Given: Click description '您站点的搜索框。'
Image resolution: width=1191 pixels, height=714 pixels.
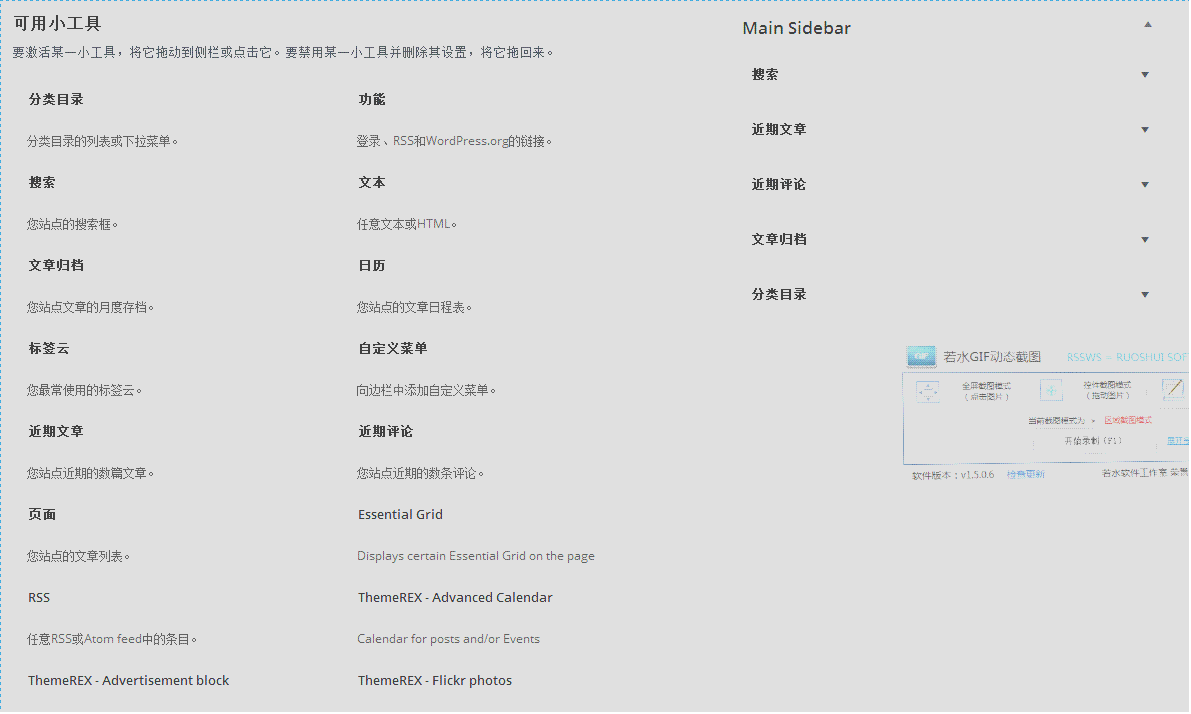Looking at the screenshot, I should point(73,224).
